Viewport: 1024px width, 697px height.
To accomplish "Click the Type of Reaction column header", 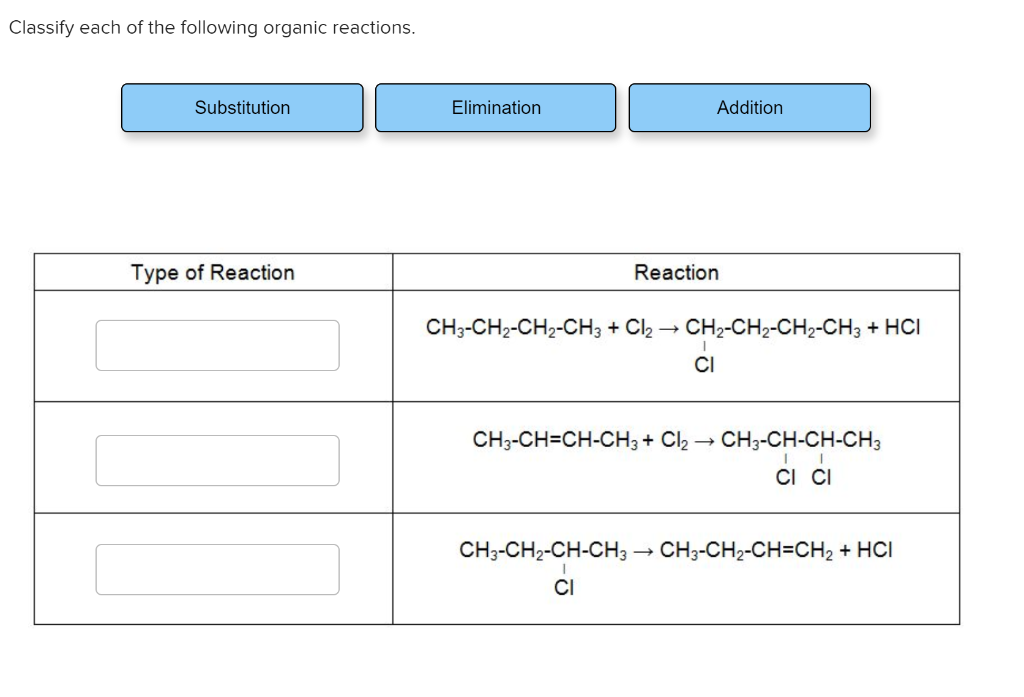I will coord(212,272).
